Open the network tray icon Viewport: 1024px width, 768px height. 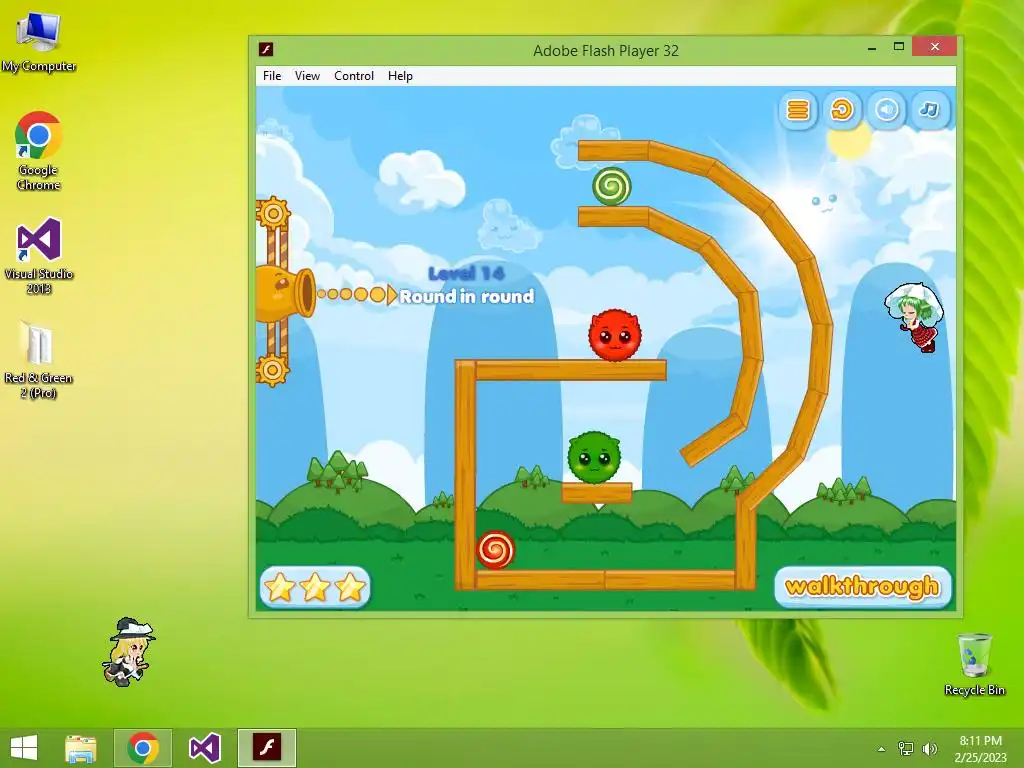(906, 749)
